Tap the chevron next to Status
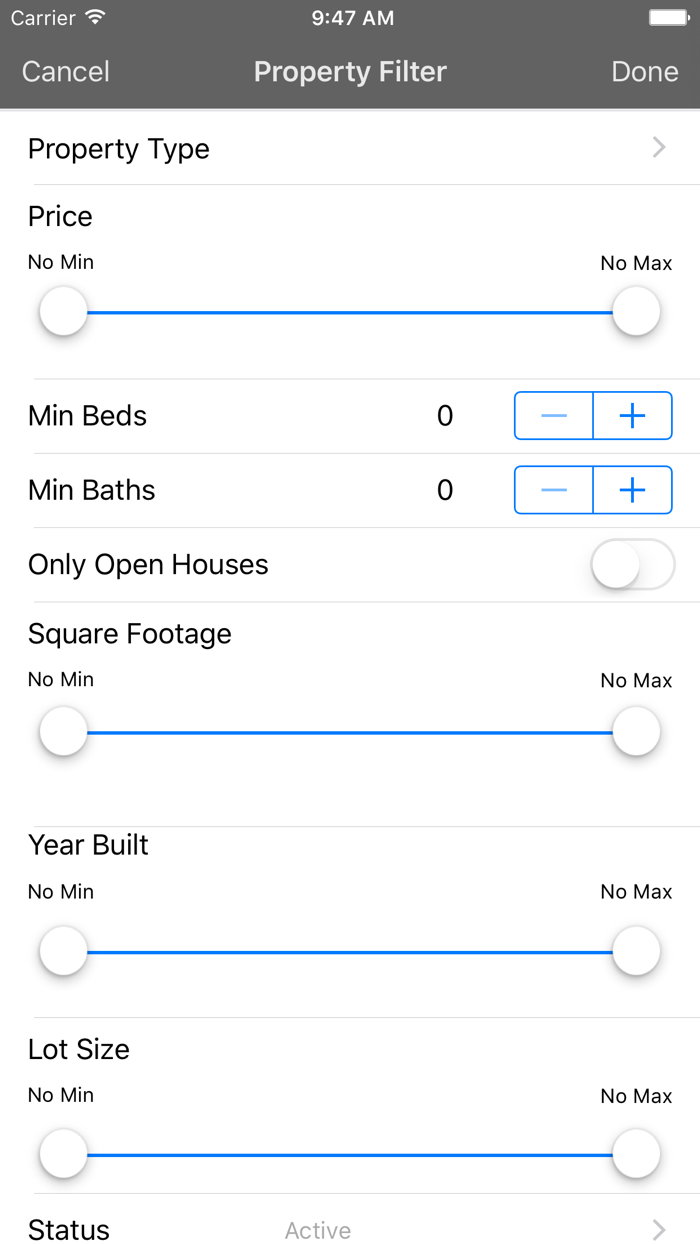Image resolution: width=700 pixels, height=1244 pixels. click(659, 1229)
